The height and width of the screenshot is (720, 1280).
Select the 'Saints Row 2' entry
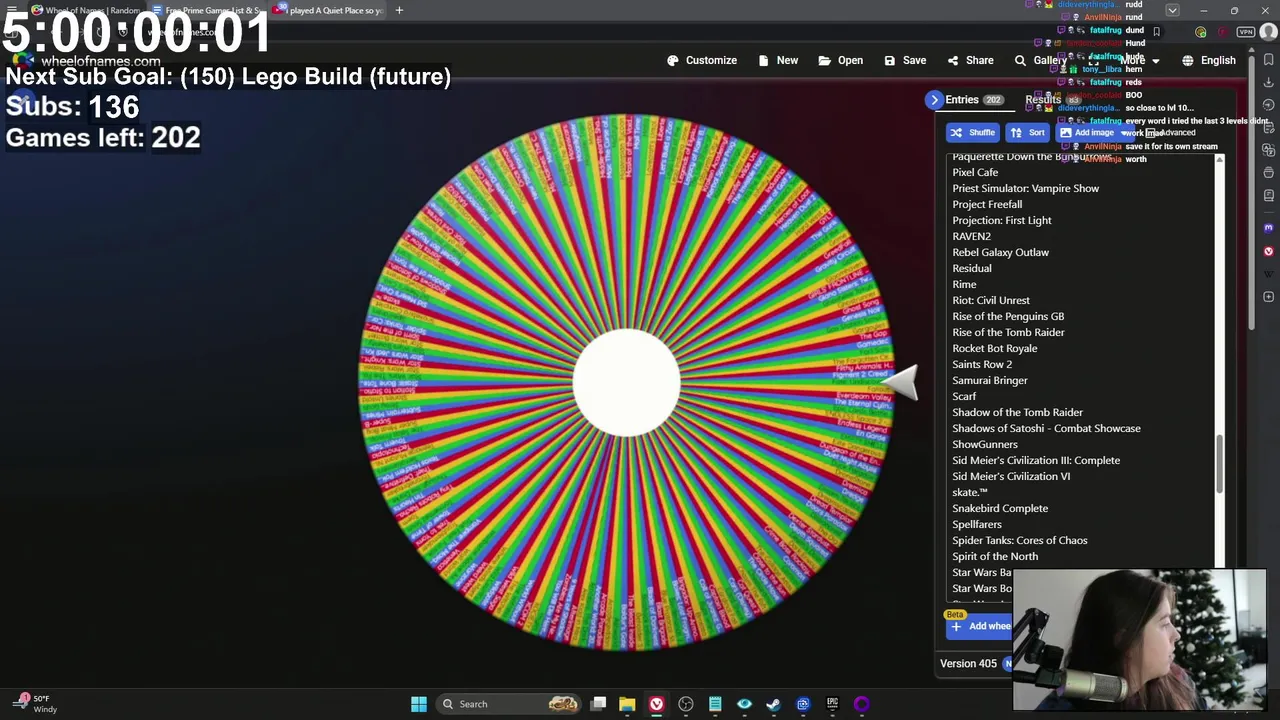click(x=981, y=364)
